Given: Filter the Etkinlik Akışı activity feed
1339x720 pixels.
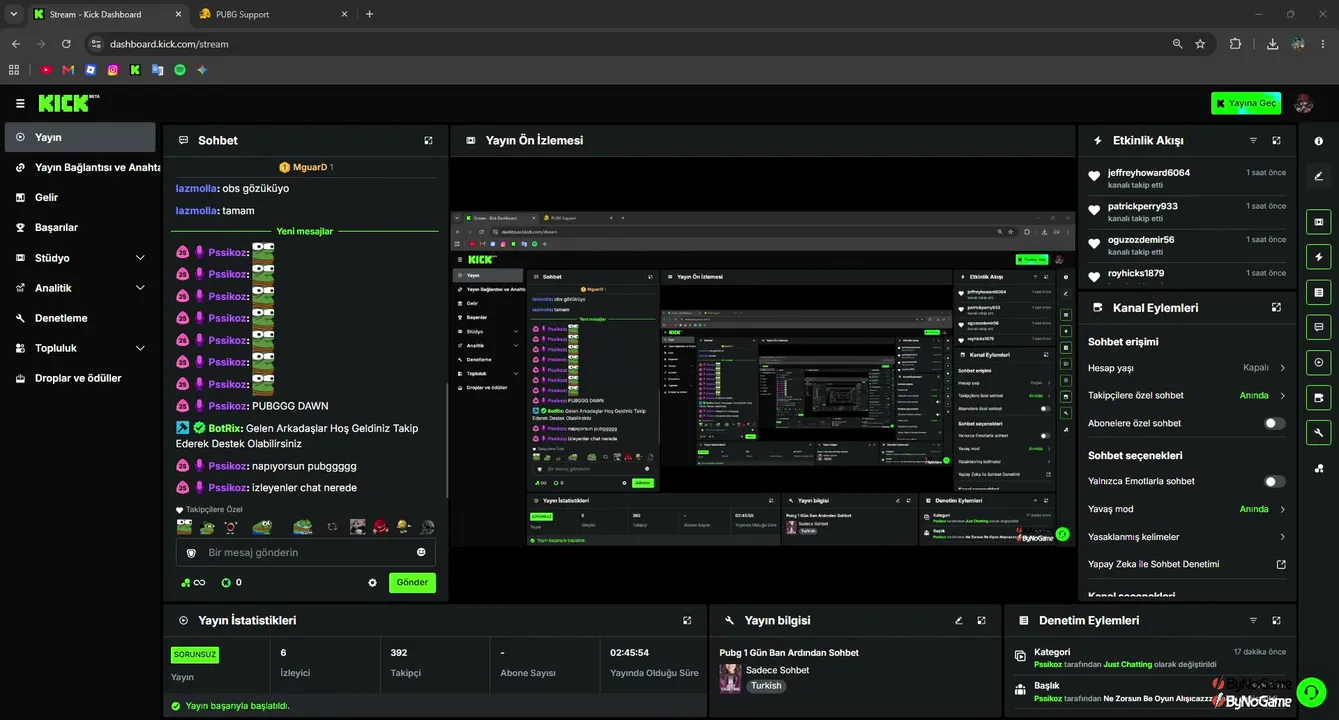Looking at the screenshot, I should (x=1253, y=141).
